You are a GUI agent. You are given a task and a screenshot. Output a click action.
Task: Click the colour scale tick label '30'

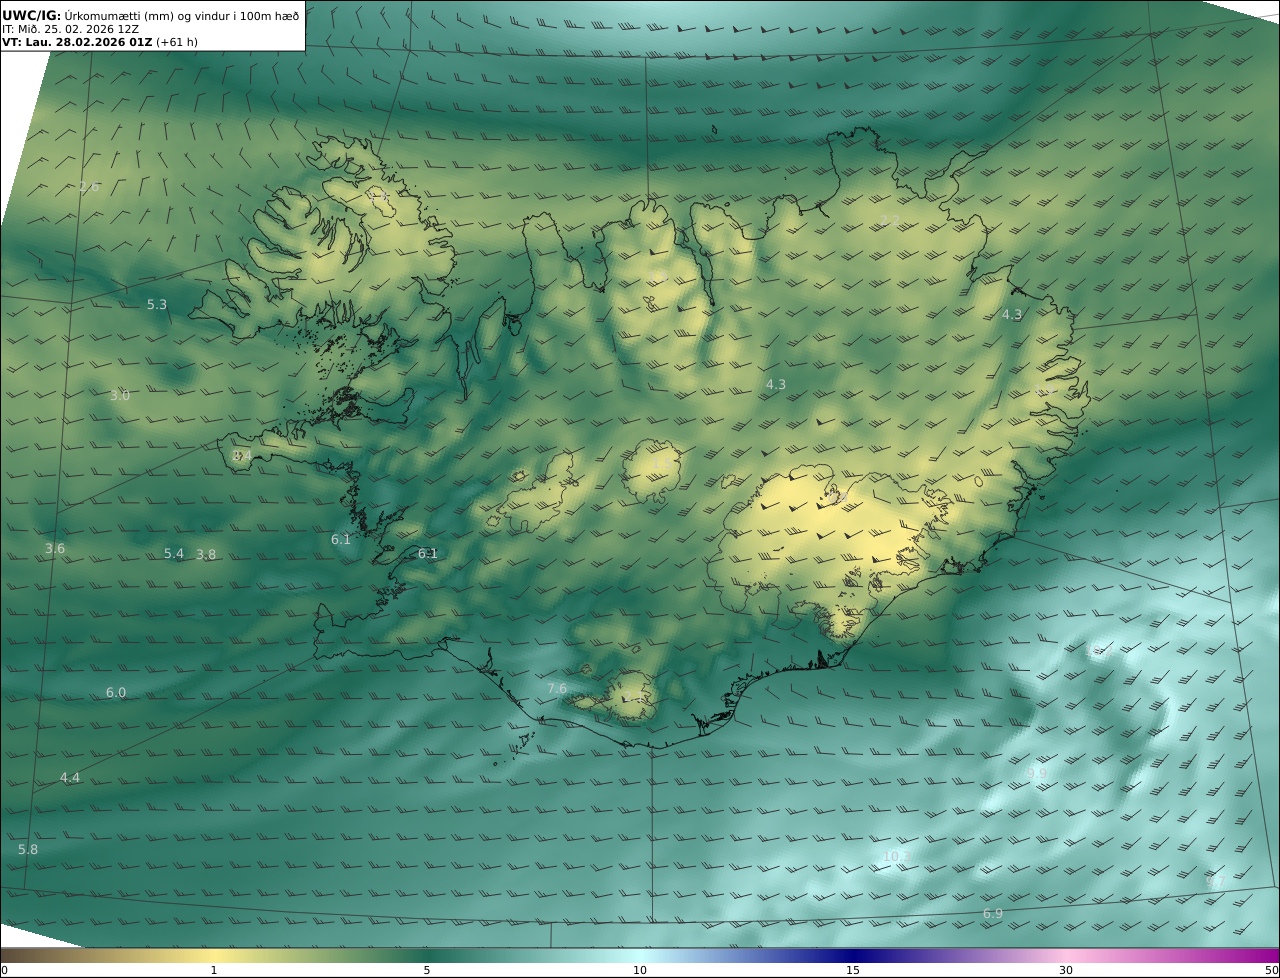click(1066, 970)
